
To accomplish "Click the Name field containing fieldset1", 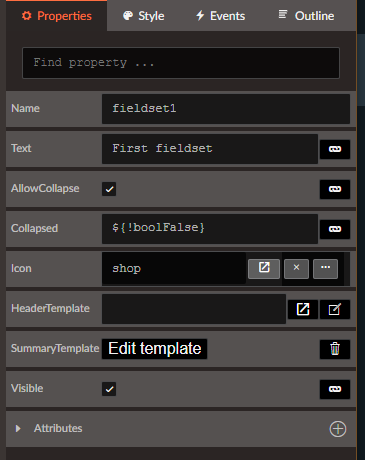I will click(x=226, y=109).
